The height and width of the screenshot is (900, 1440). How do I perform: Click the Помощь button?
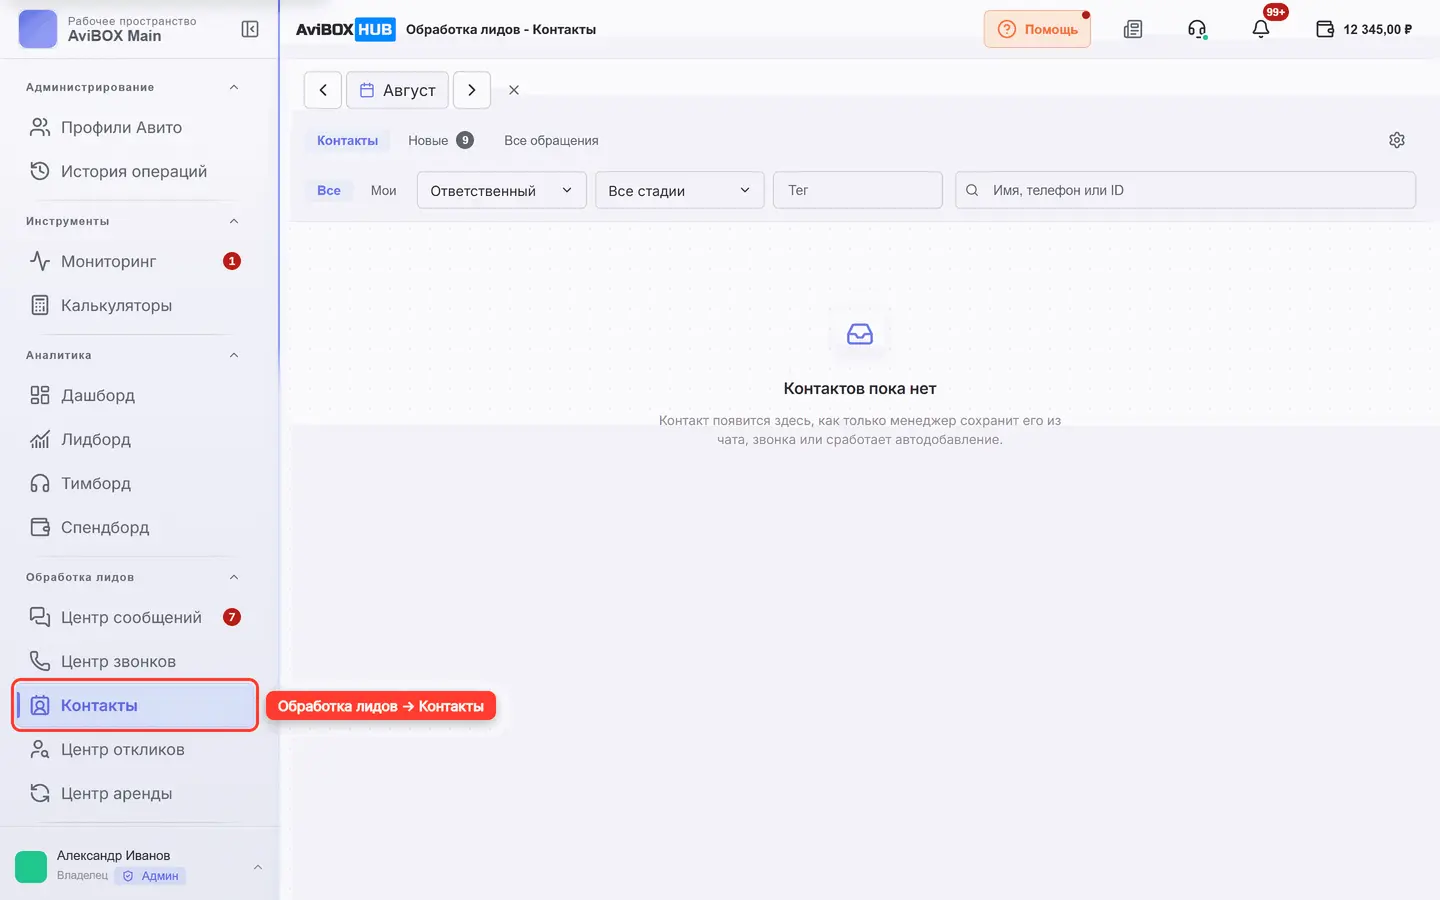[1037, 29]
